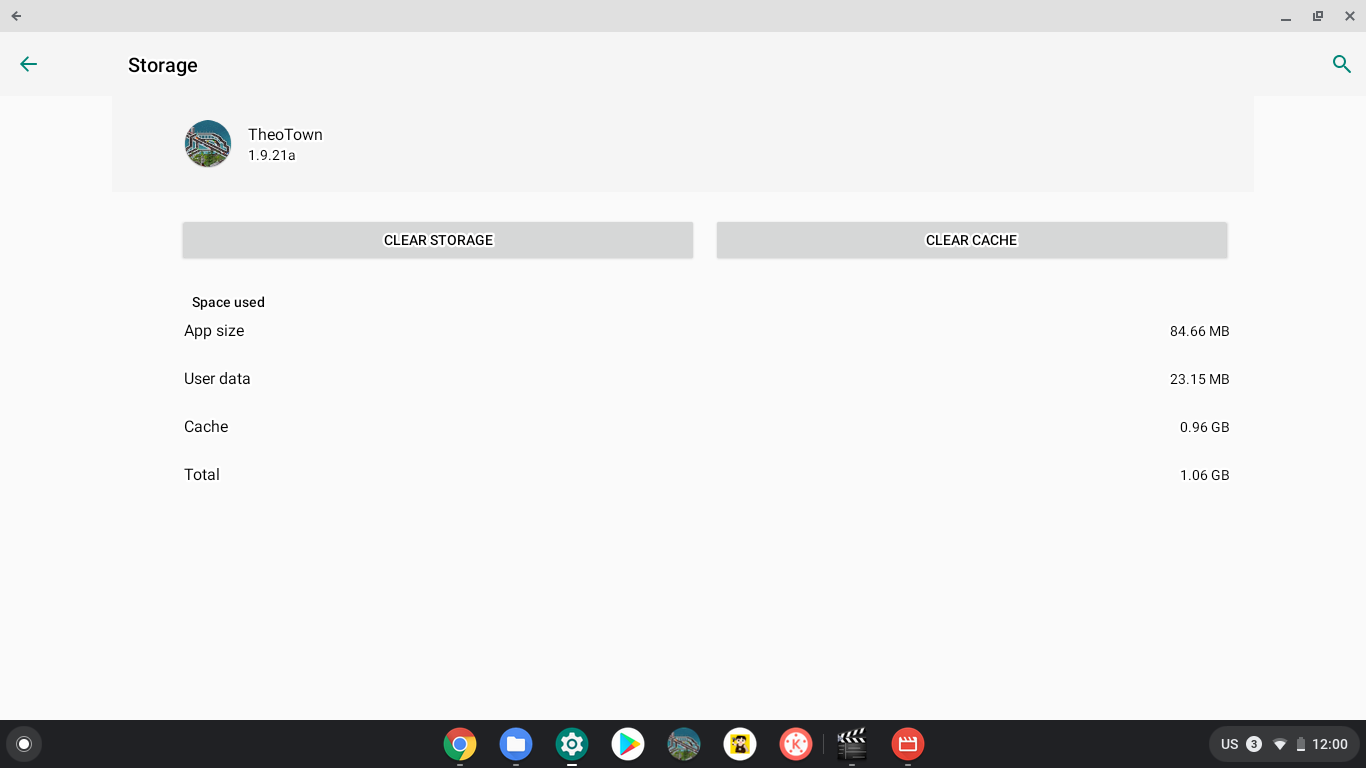
Task: Open the clapperboard app in shelf
Action: pyautogui.click(x=852, y=744)
